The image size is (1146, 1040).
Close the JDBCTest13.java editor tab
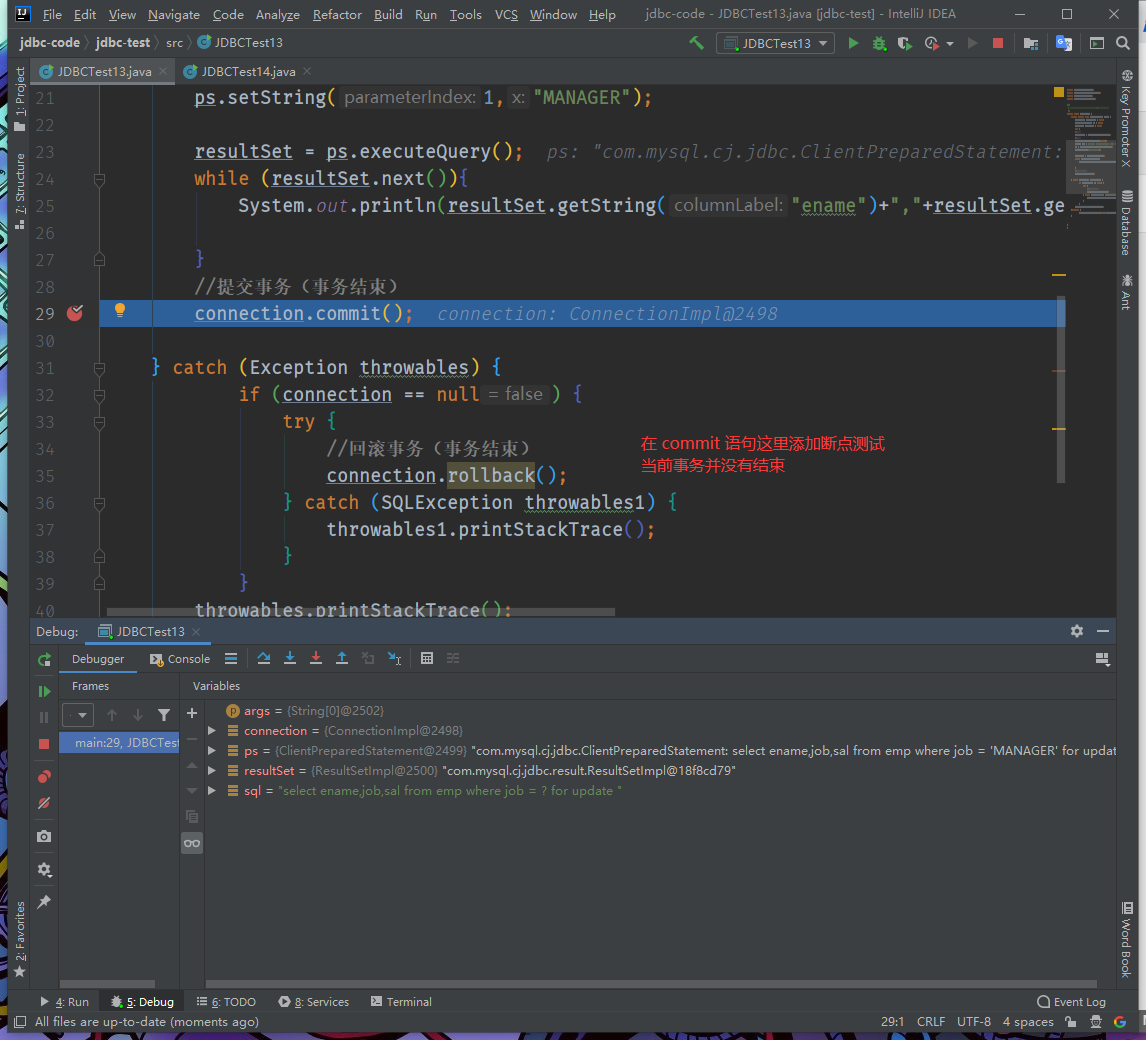tap(163, 71)
